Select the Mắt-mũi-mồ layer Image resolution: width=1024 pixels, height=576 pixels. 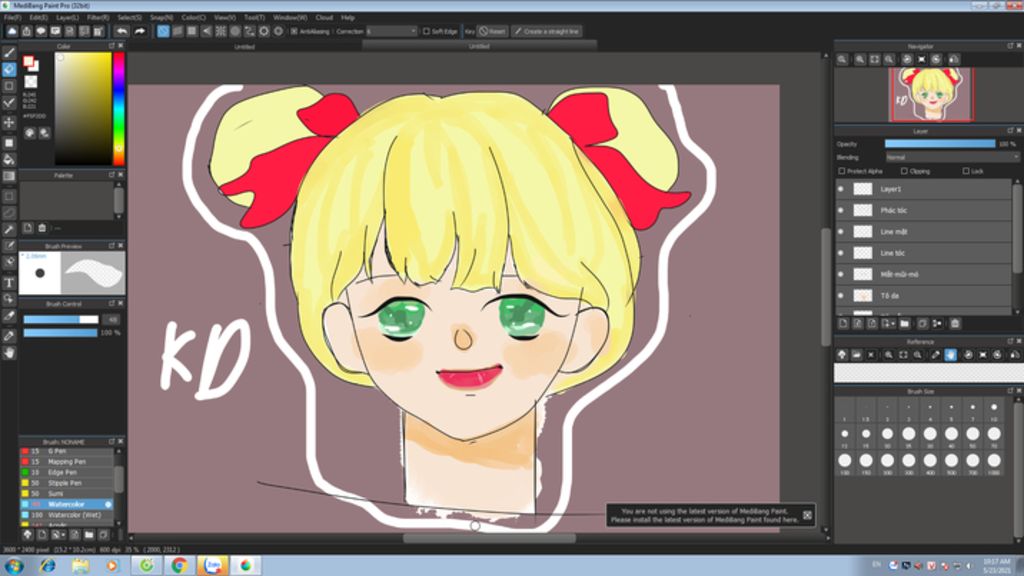pyautogui.click(x=923, y=274)
